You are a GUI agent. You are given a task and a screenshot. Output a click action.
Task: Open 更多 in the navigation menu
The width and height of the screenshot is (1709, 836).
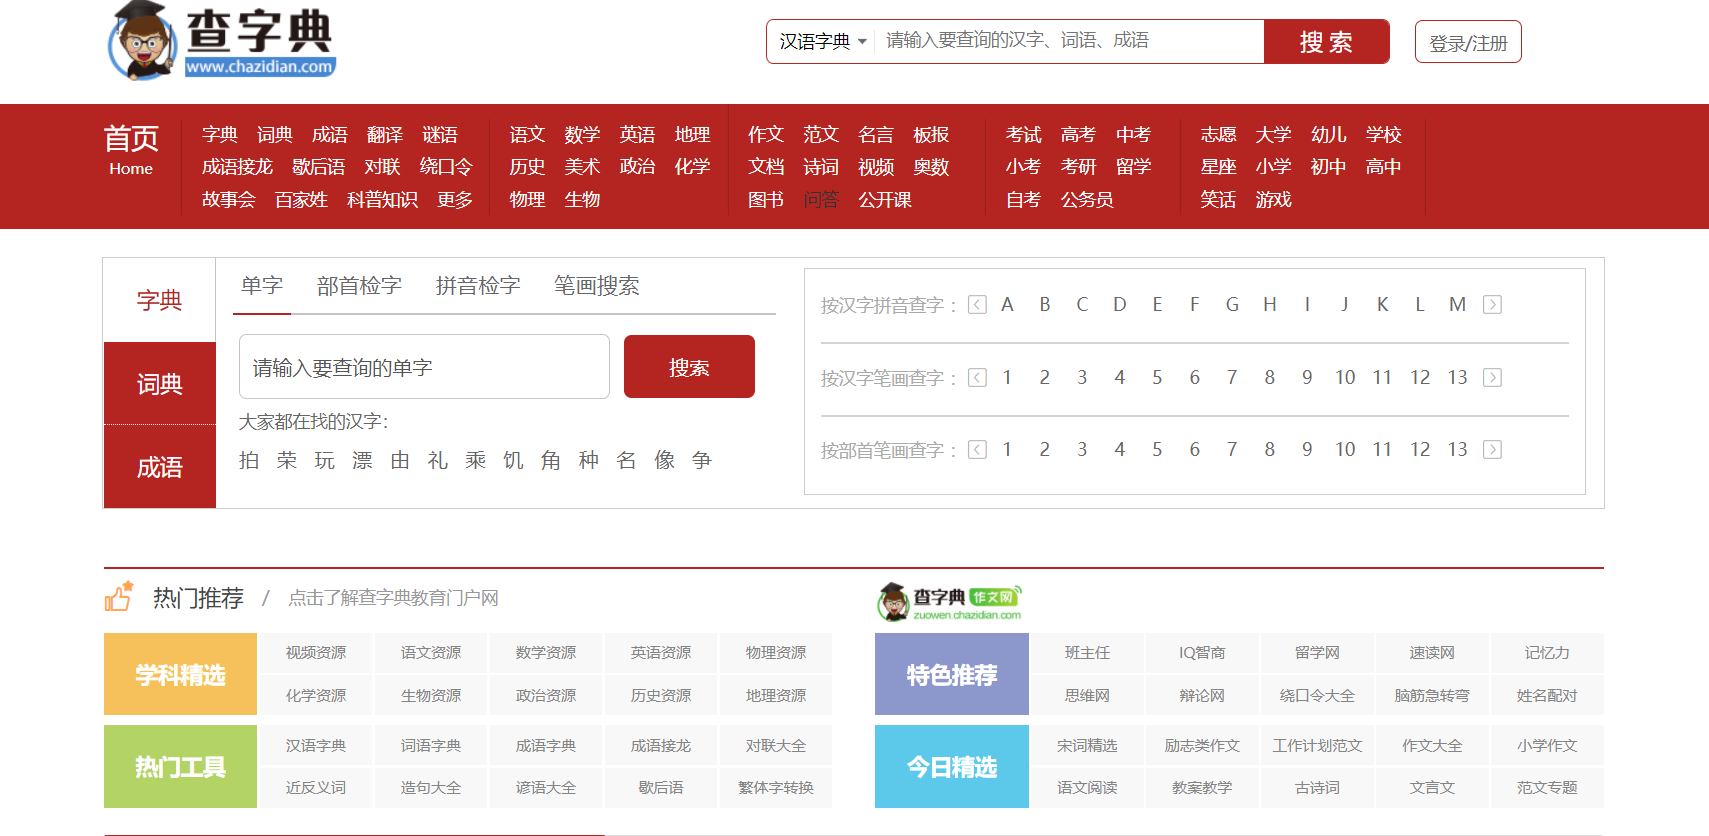(x=455, y=200)
